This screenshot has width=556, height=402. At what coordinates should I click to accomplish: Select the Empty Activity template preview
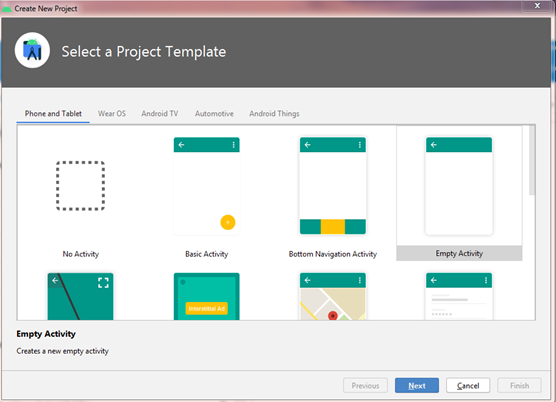[459, 186]
